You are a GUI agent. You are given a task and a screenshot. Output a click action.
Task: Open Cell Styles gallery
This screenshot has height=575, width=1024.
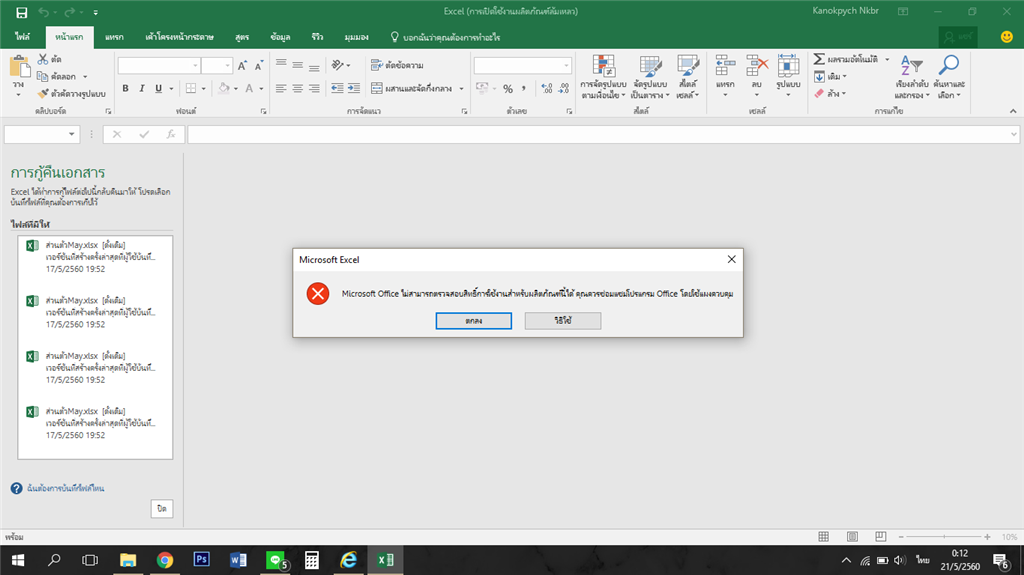point(688,77)
